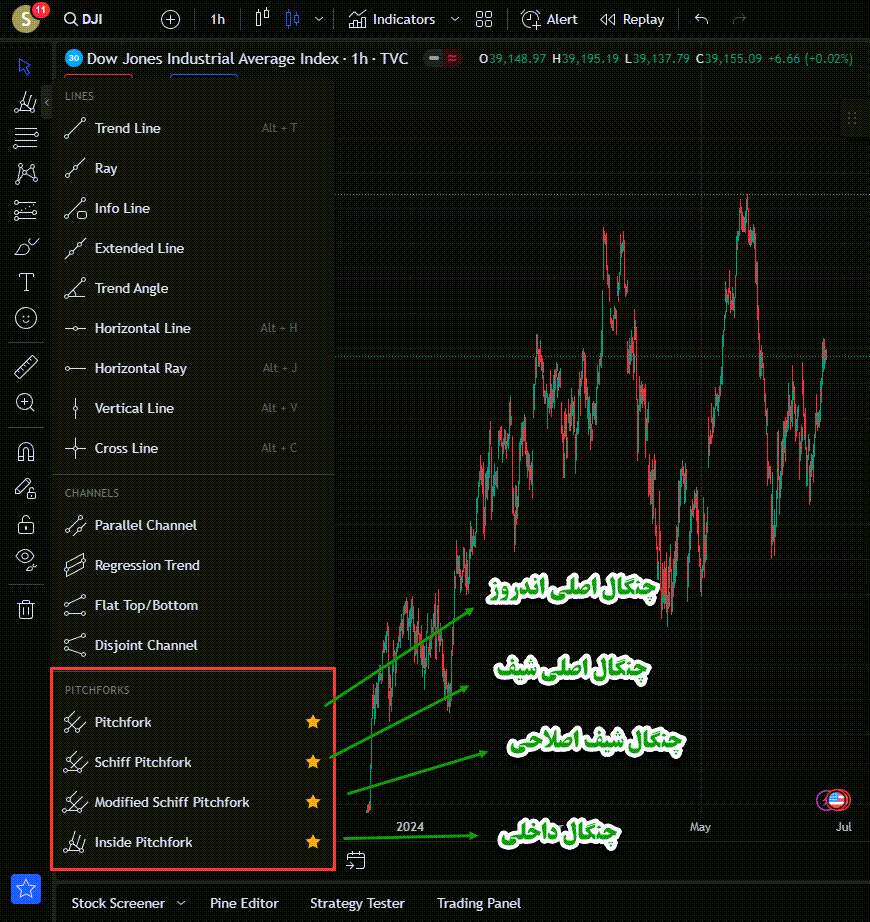870x922 pixels.
Task: Click the Dow Jones Industrial Average Index title
Action: 213,59
